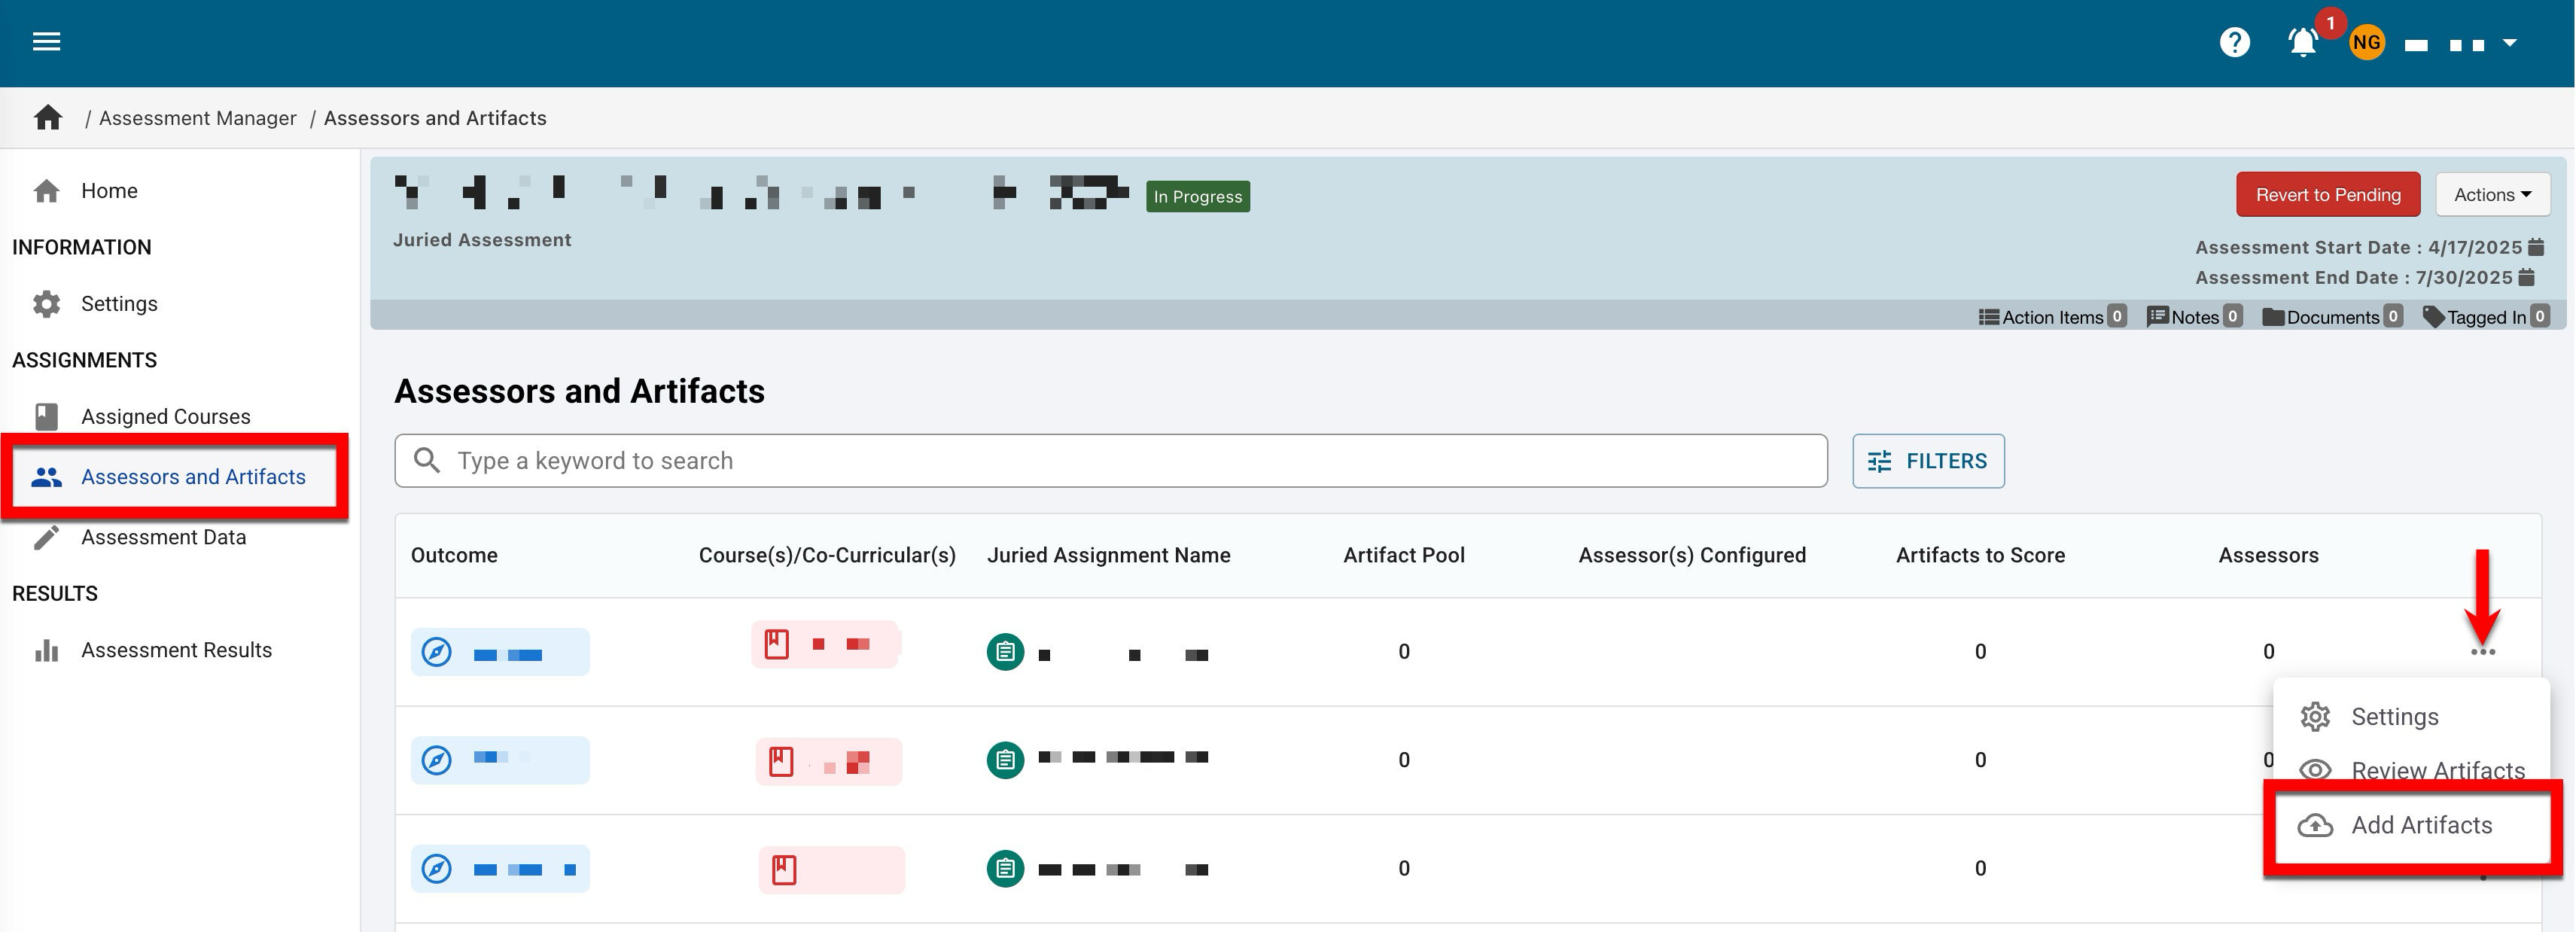
Task: Click the keyword search field
Action: [x=1110, y=461]
